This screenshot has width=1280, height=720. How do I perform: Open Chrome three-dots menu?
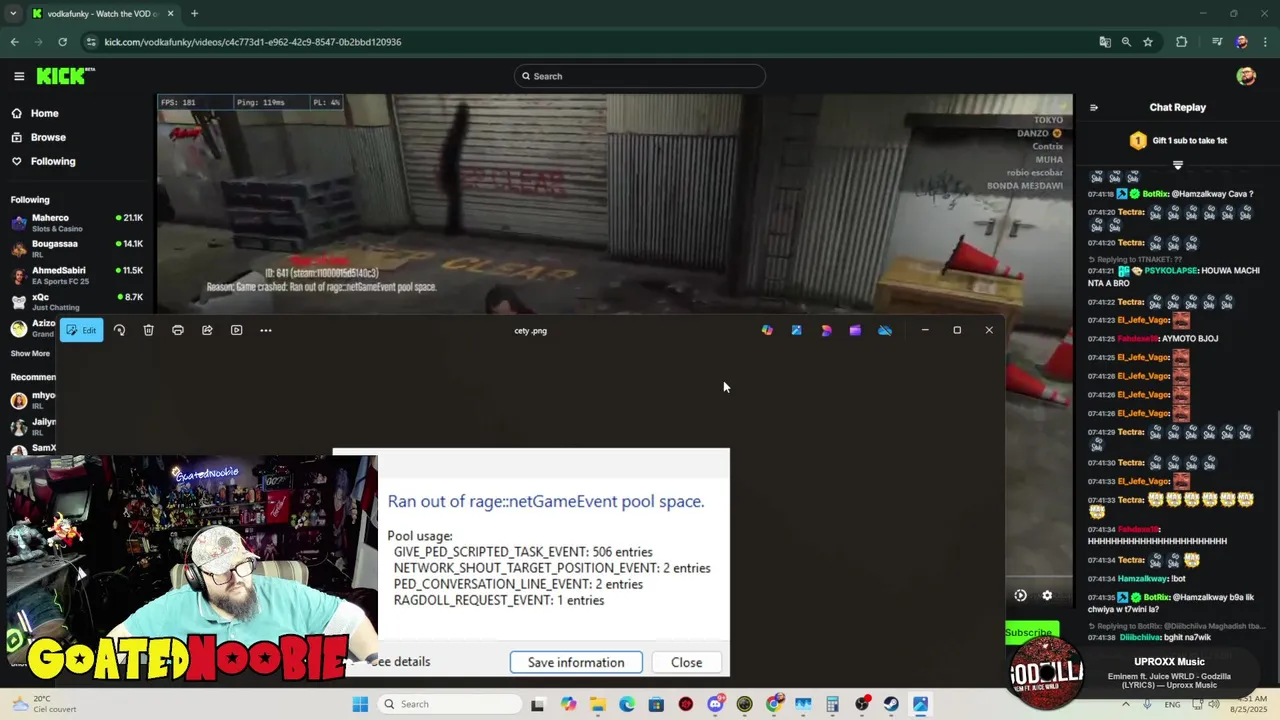click(1266, 42)
